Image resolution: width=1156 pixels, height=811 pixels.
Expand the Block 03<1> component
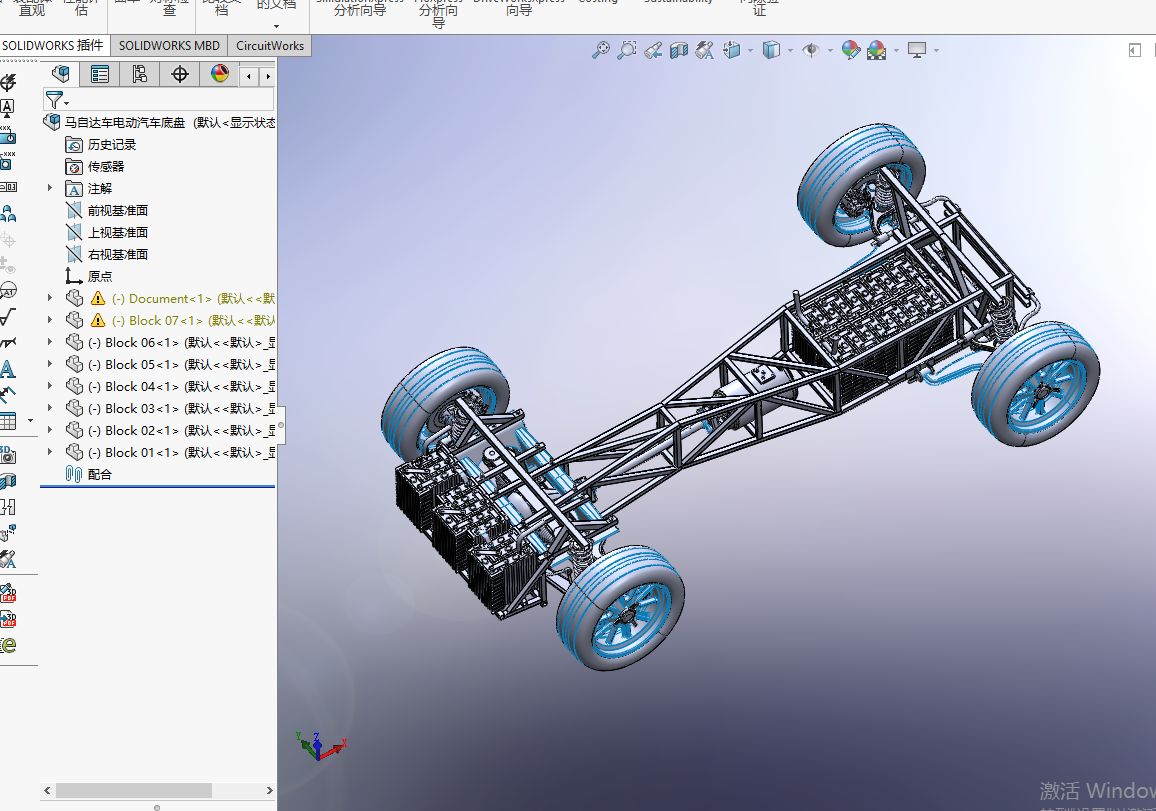[50, 408]
